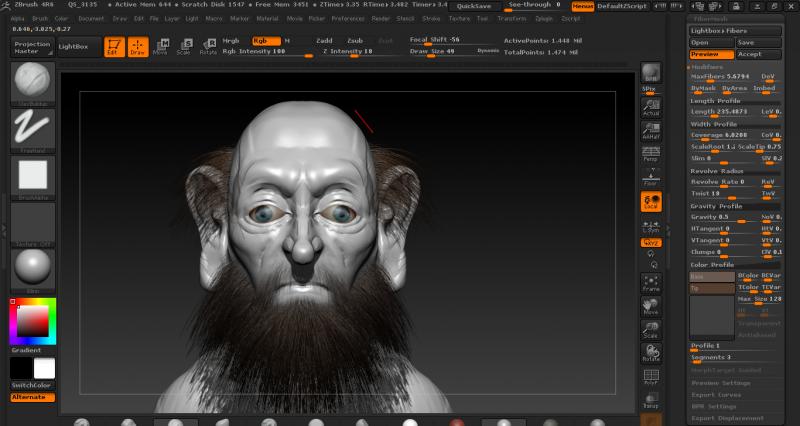The image size is (800, 426).
Task: Toggle Persp perspective view
Action: (650, 154)
